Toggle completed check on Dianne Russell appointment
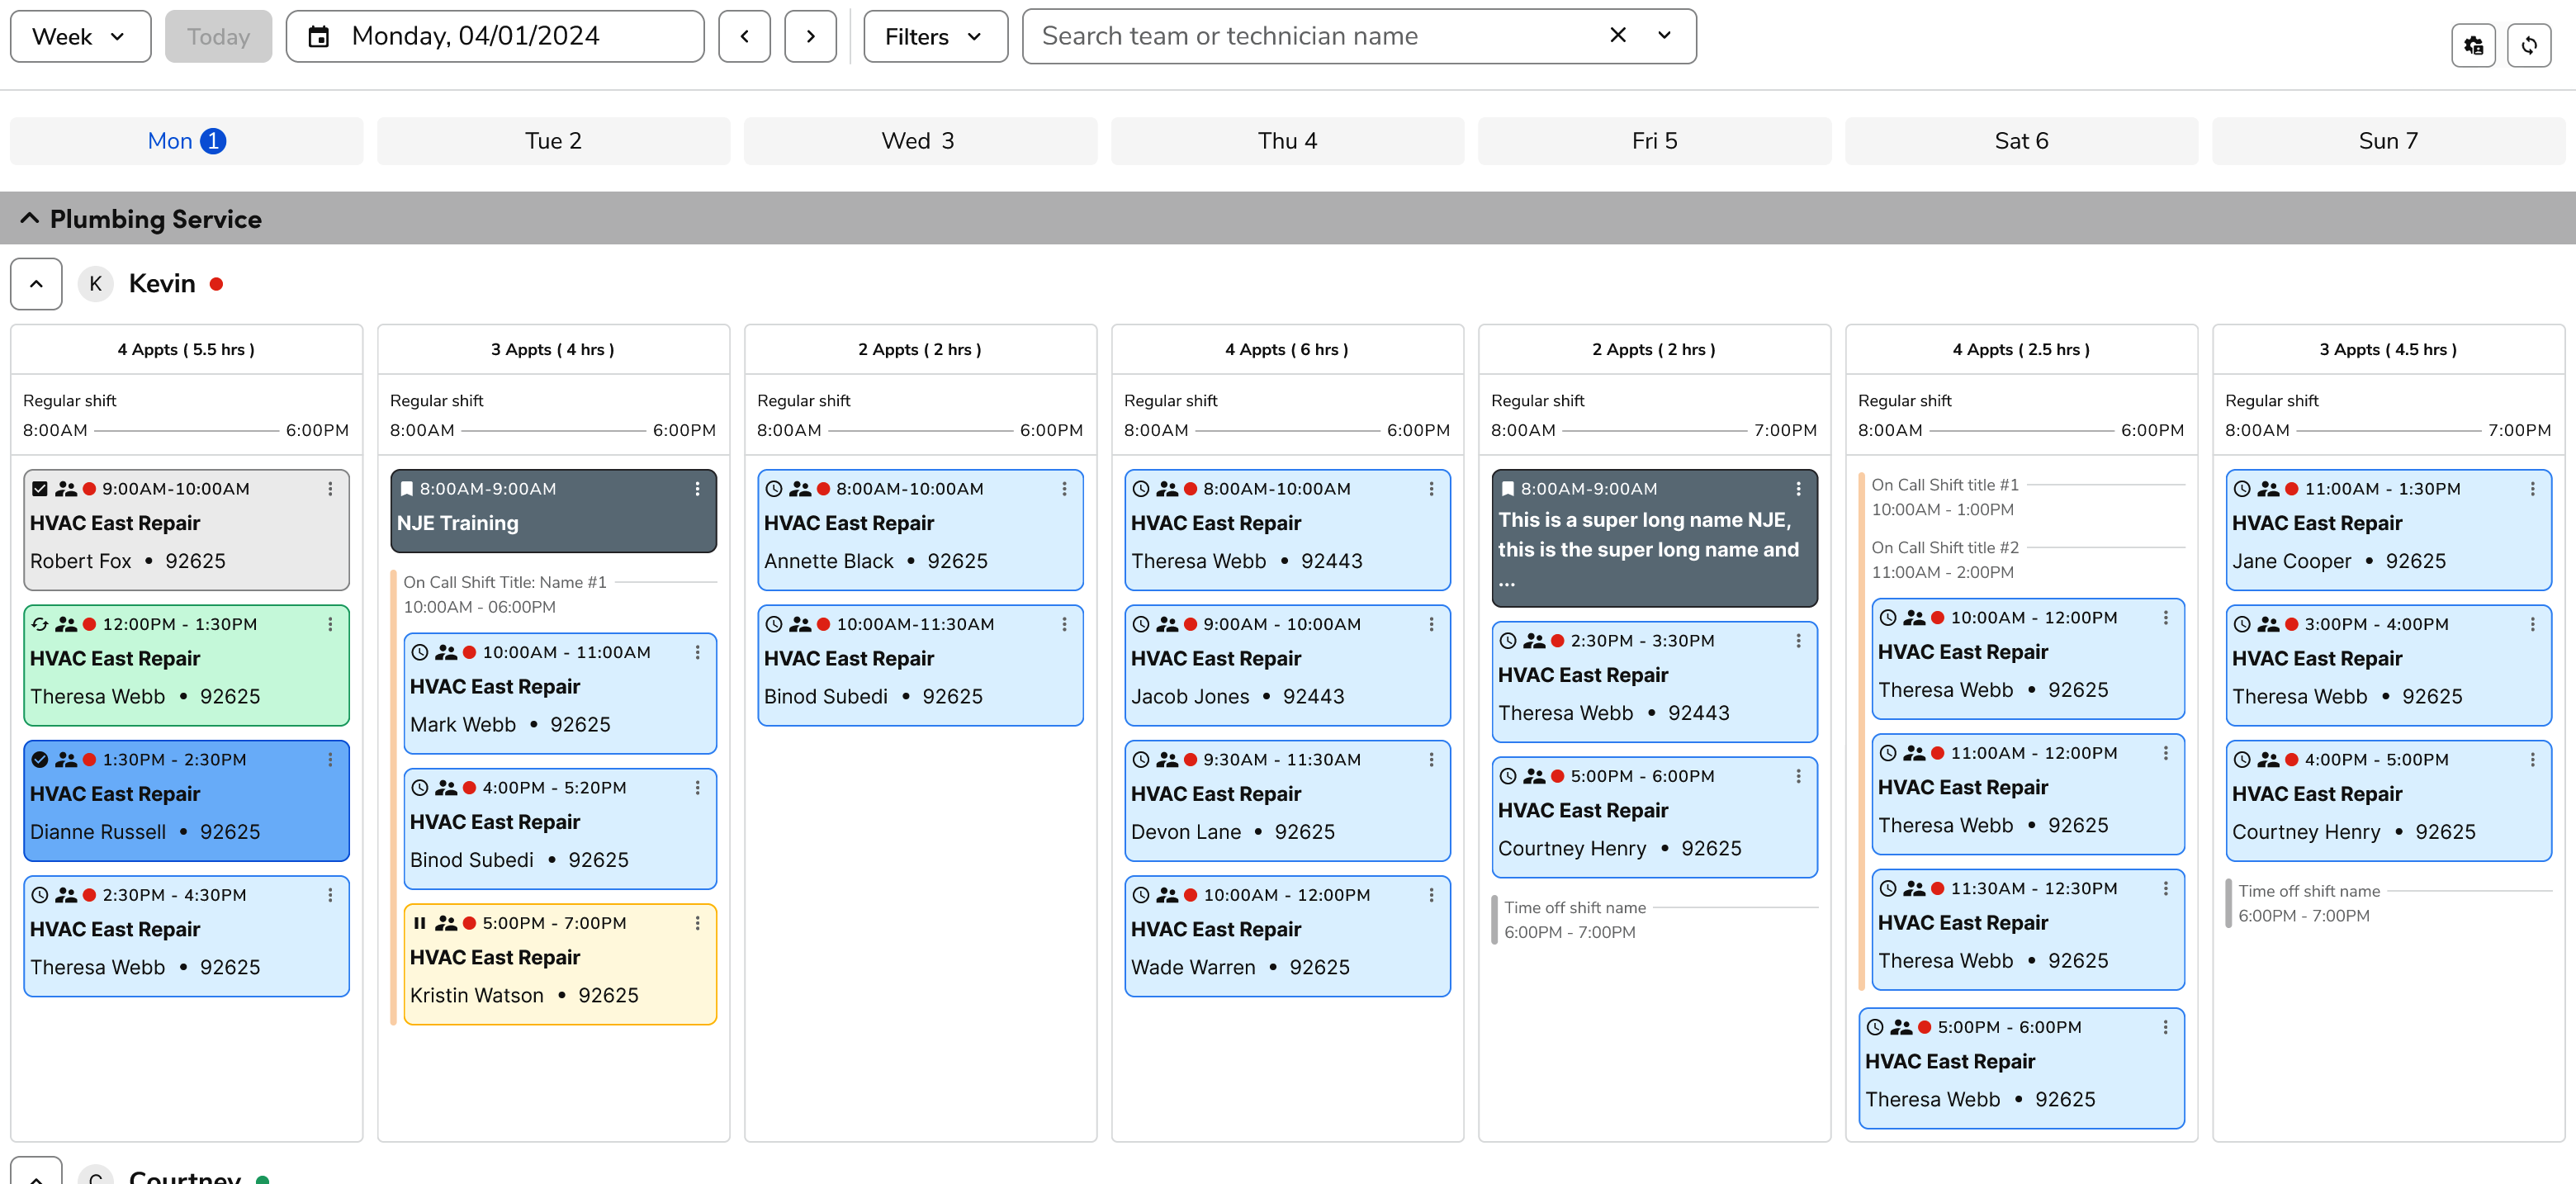 (40, 759)
